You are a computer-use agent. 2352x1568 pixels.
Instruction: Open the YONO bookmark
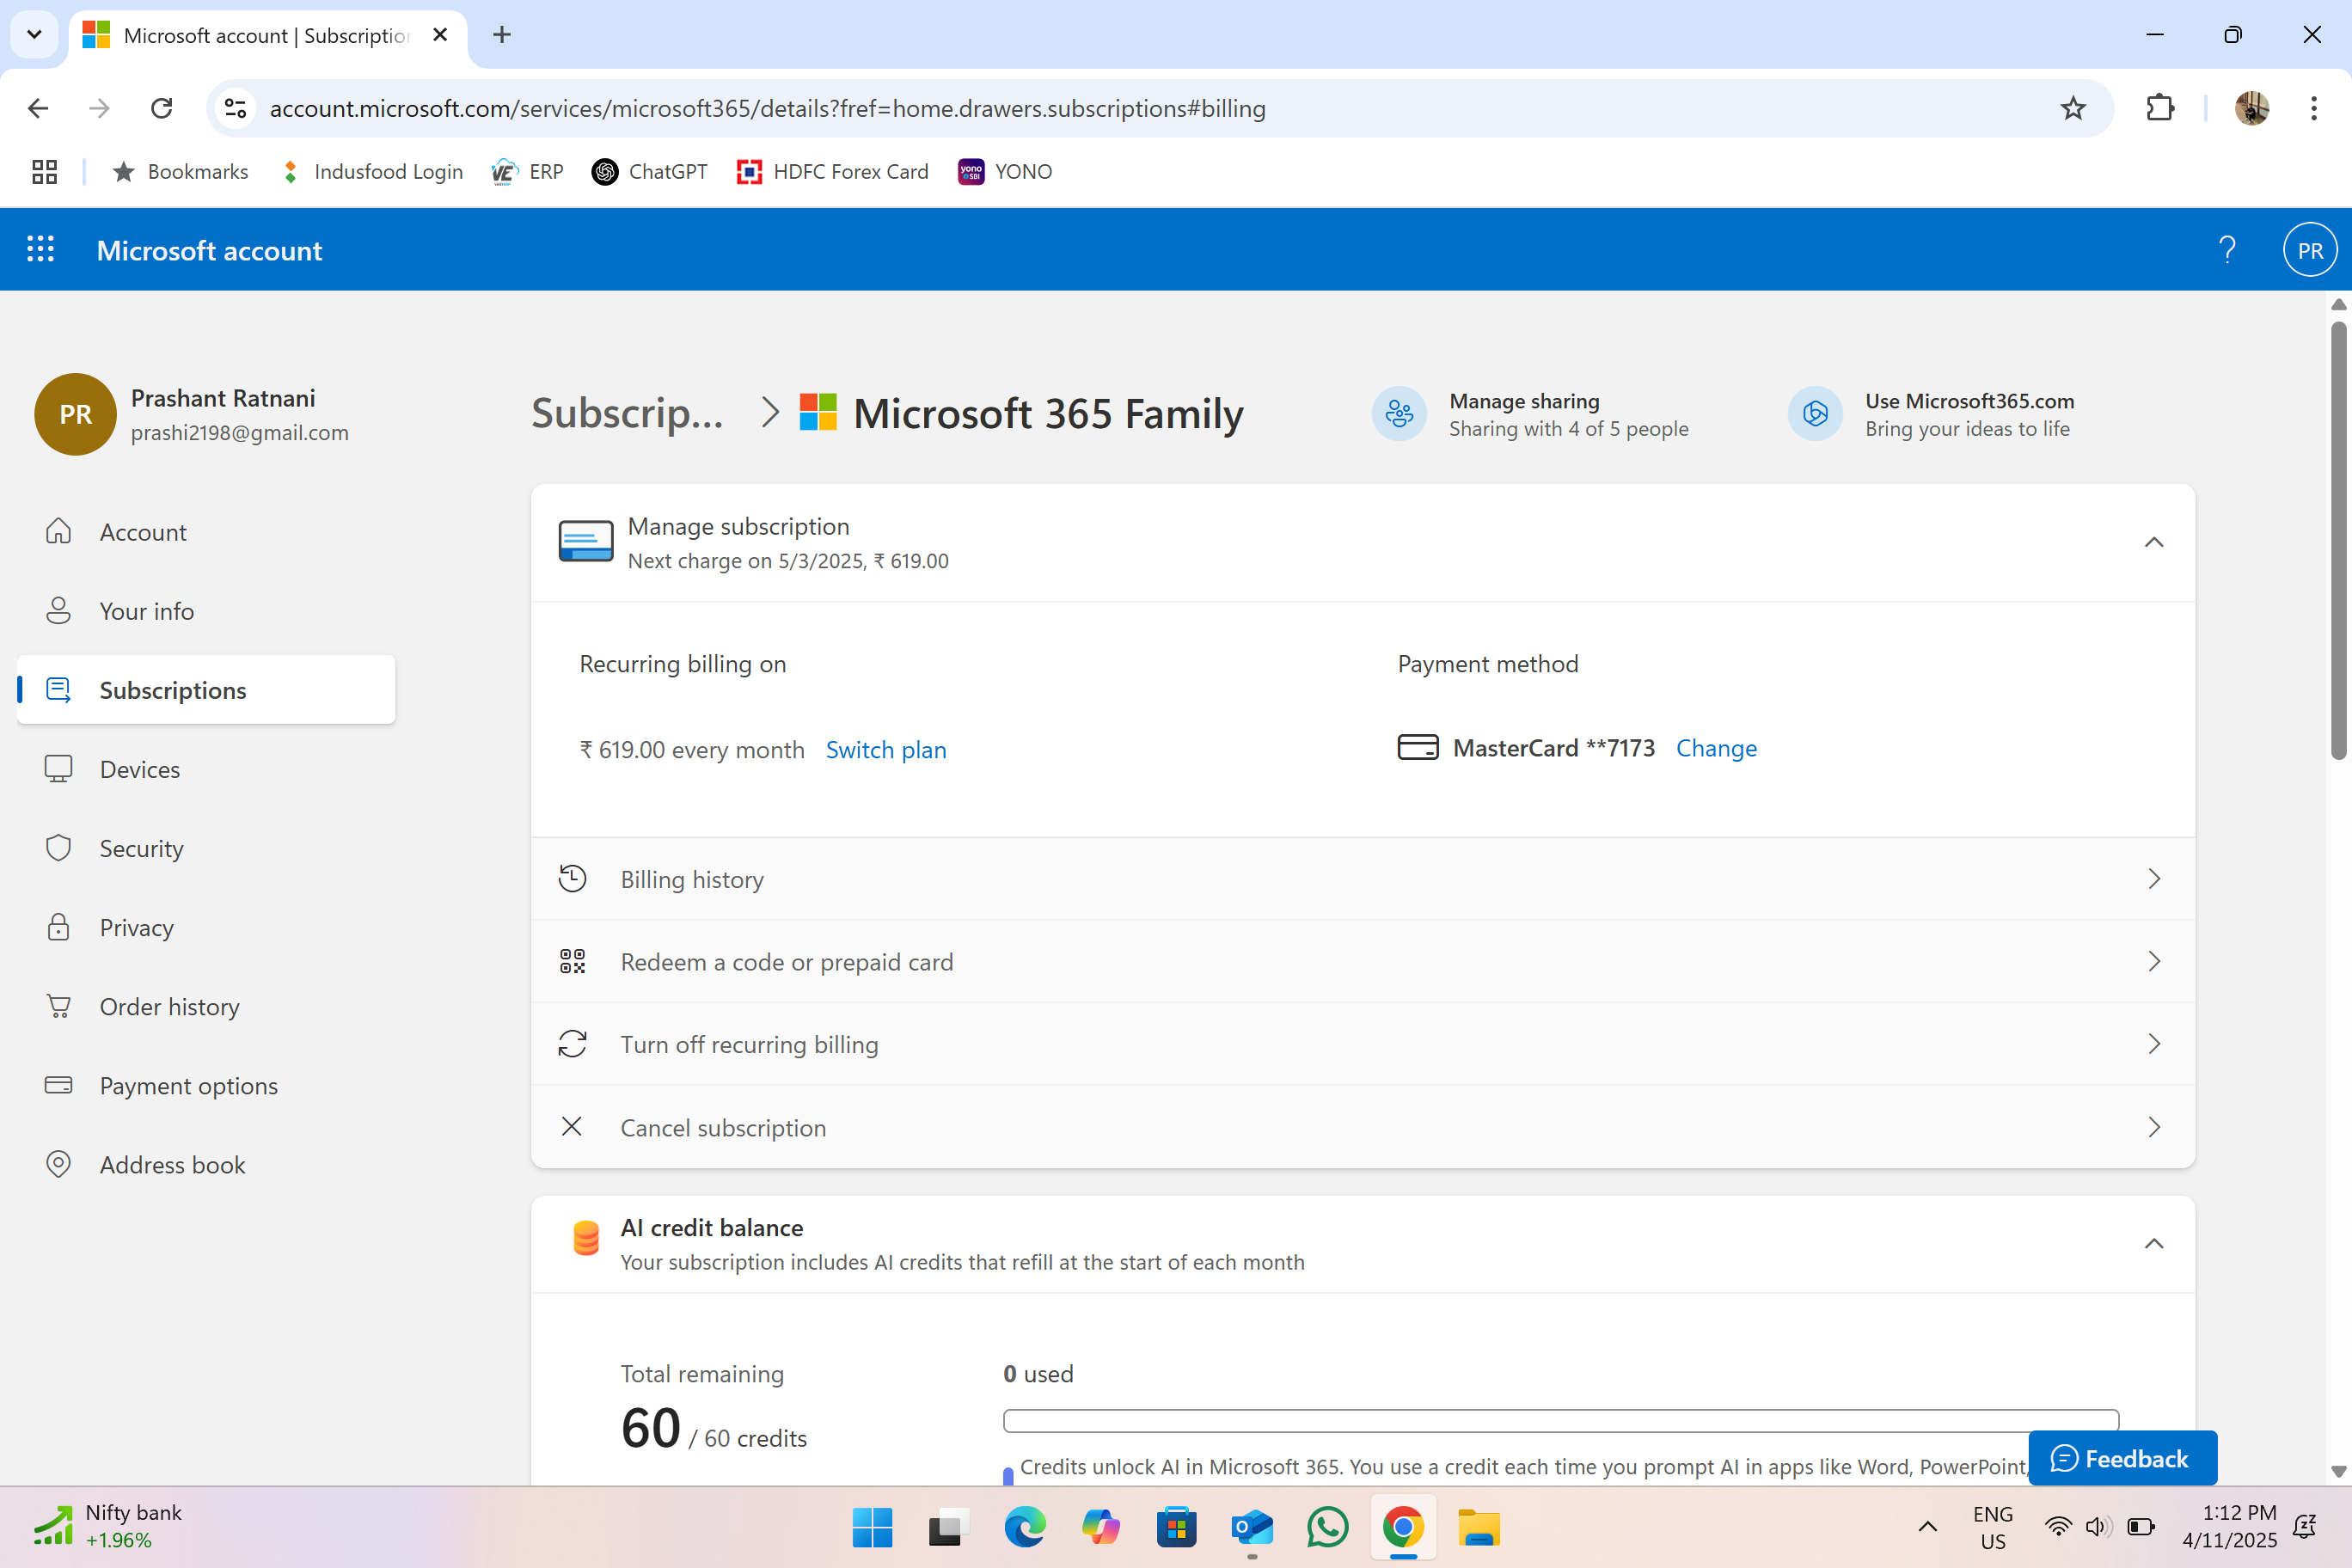1005,172
